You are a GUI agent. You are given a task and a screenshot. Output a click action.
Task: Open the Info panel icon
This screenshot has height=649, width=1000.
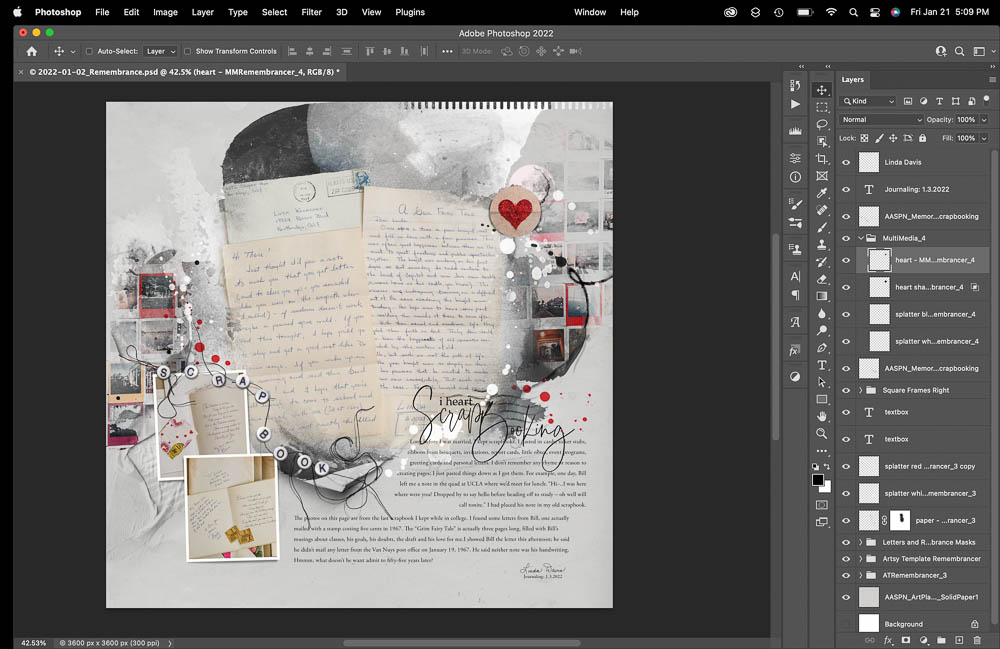coord(795,177)
